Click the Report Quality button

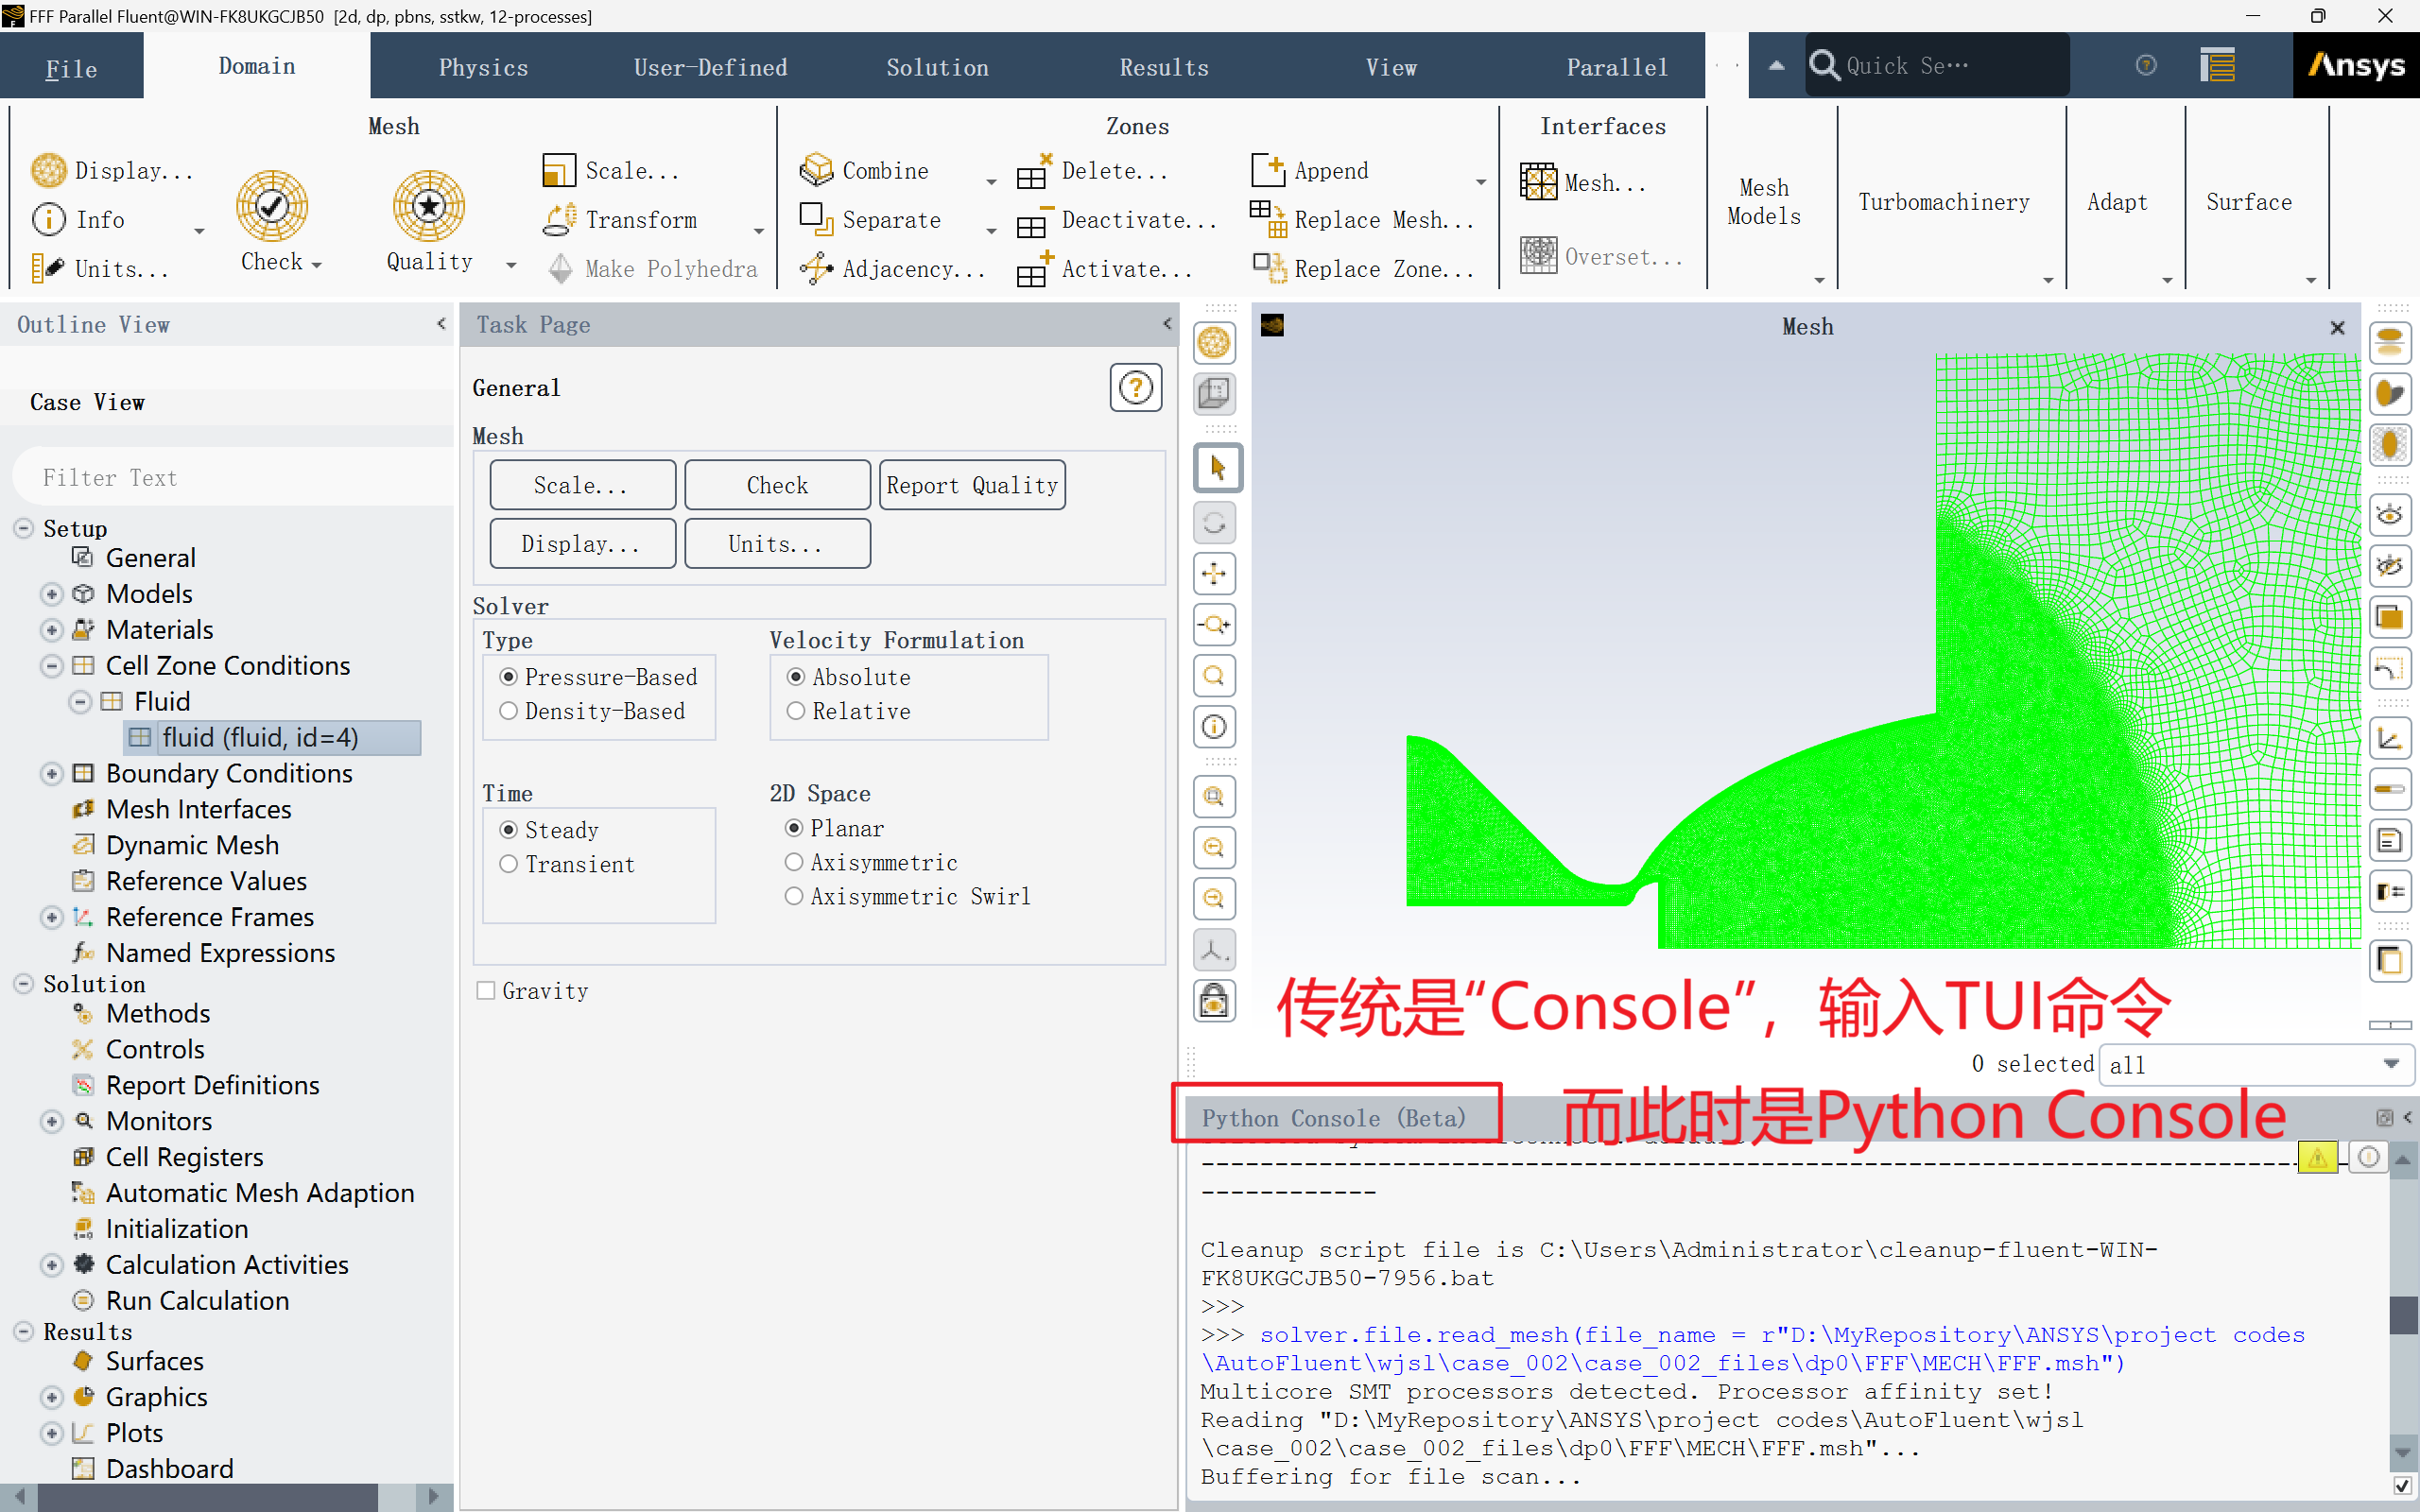point(972,486)
